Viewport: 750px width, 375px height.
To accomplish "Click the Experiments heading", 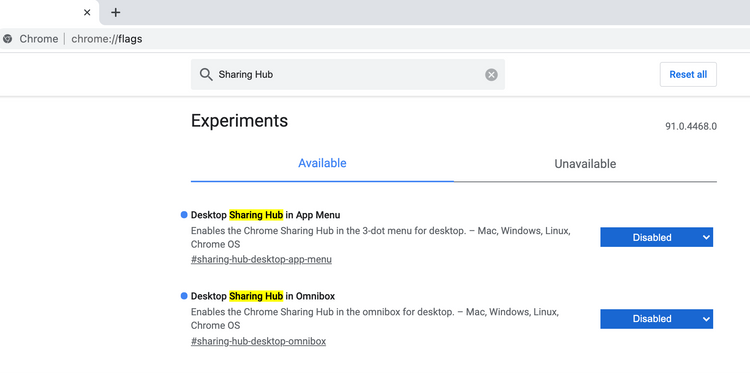I will click(239, 121).
